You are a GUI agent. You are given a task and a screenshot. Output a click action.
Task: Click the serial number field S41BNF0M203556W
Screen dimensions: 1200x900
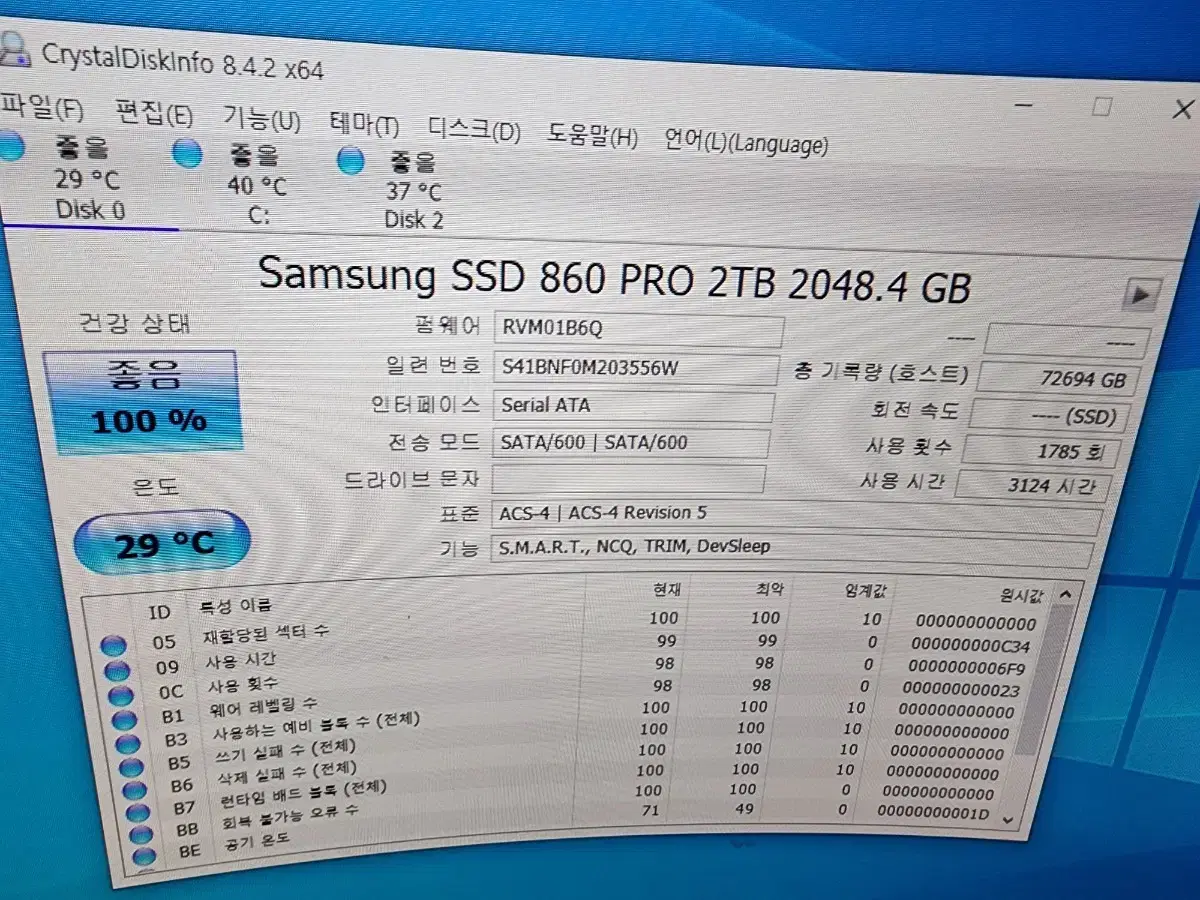point(635,368)
